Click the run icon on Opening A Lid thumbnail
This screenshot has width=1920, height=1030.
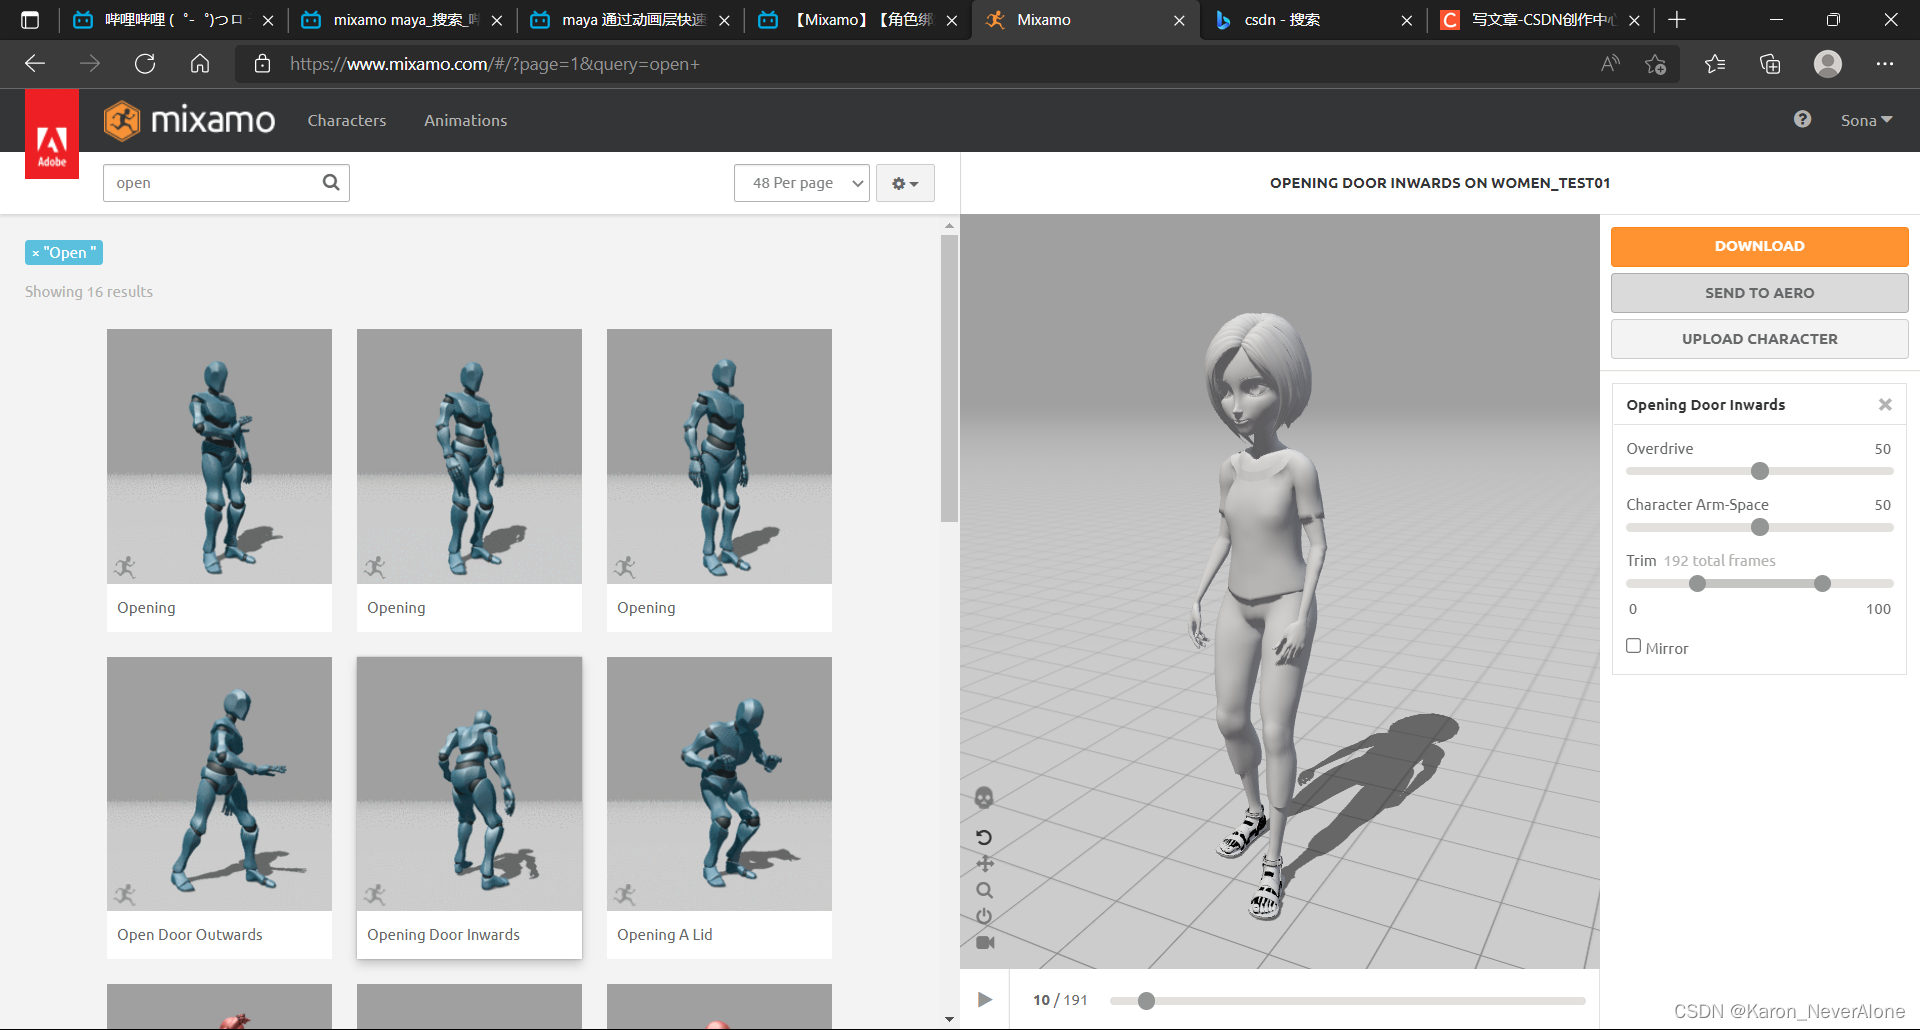pos(625,895)
